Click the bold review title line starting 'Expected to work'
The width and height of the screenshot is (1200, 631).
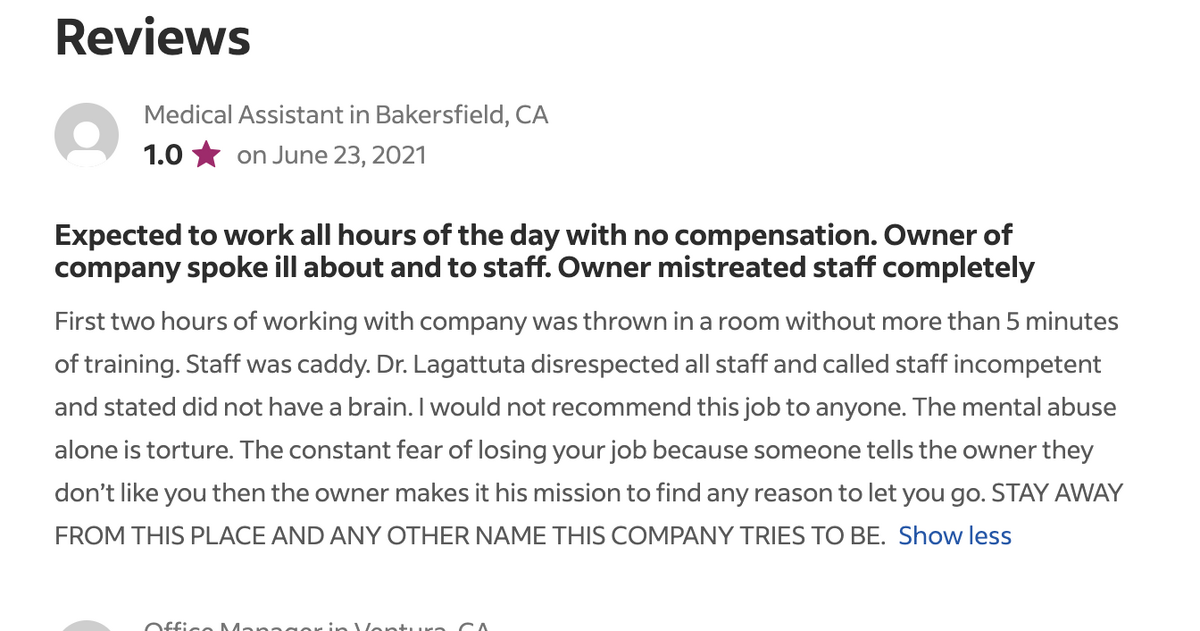coord(533,236)
